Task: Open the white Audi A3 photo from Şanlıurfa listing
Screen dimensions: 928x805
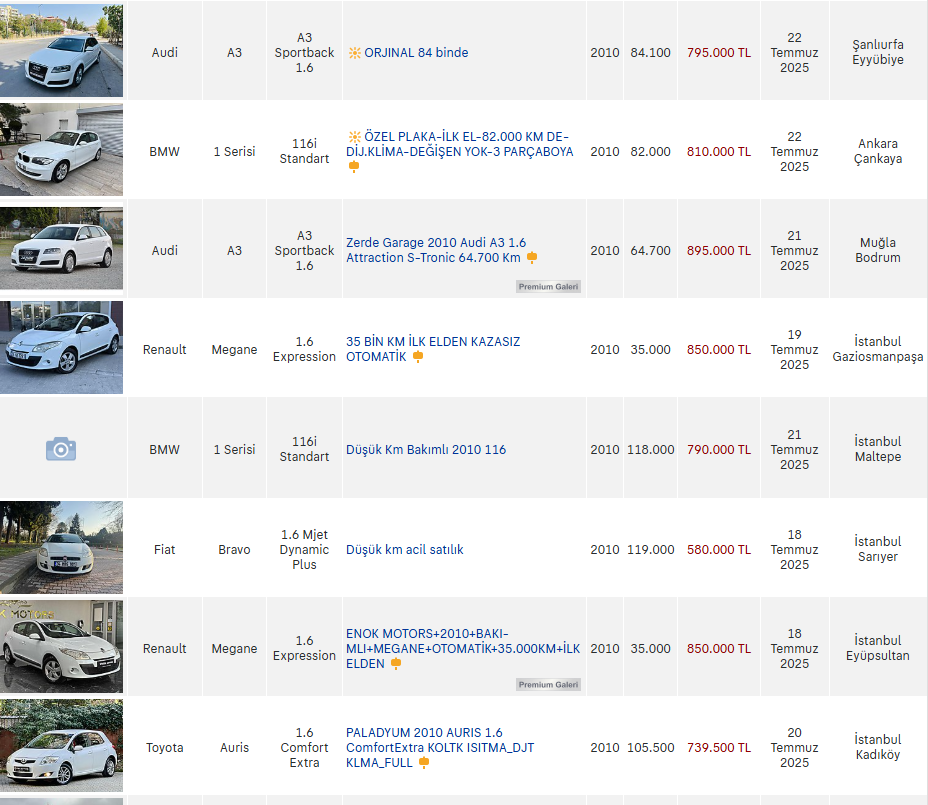Action: [x=62, y=50]
